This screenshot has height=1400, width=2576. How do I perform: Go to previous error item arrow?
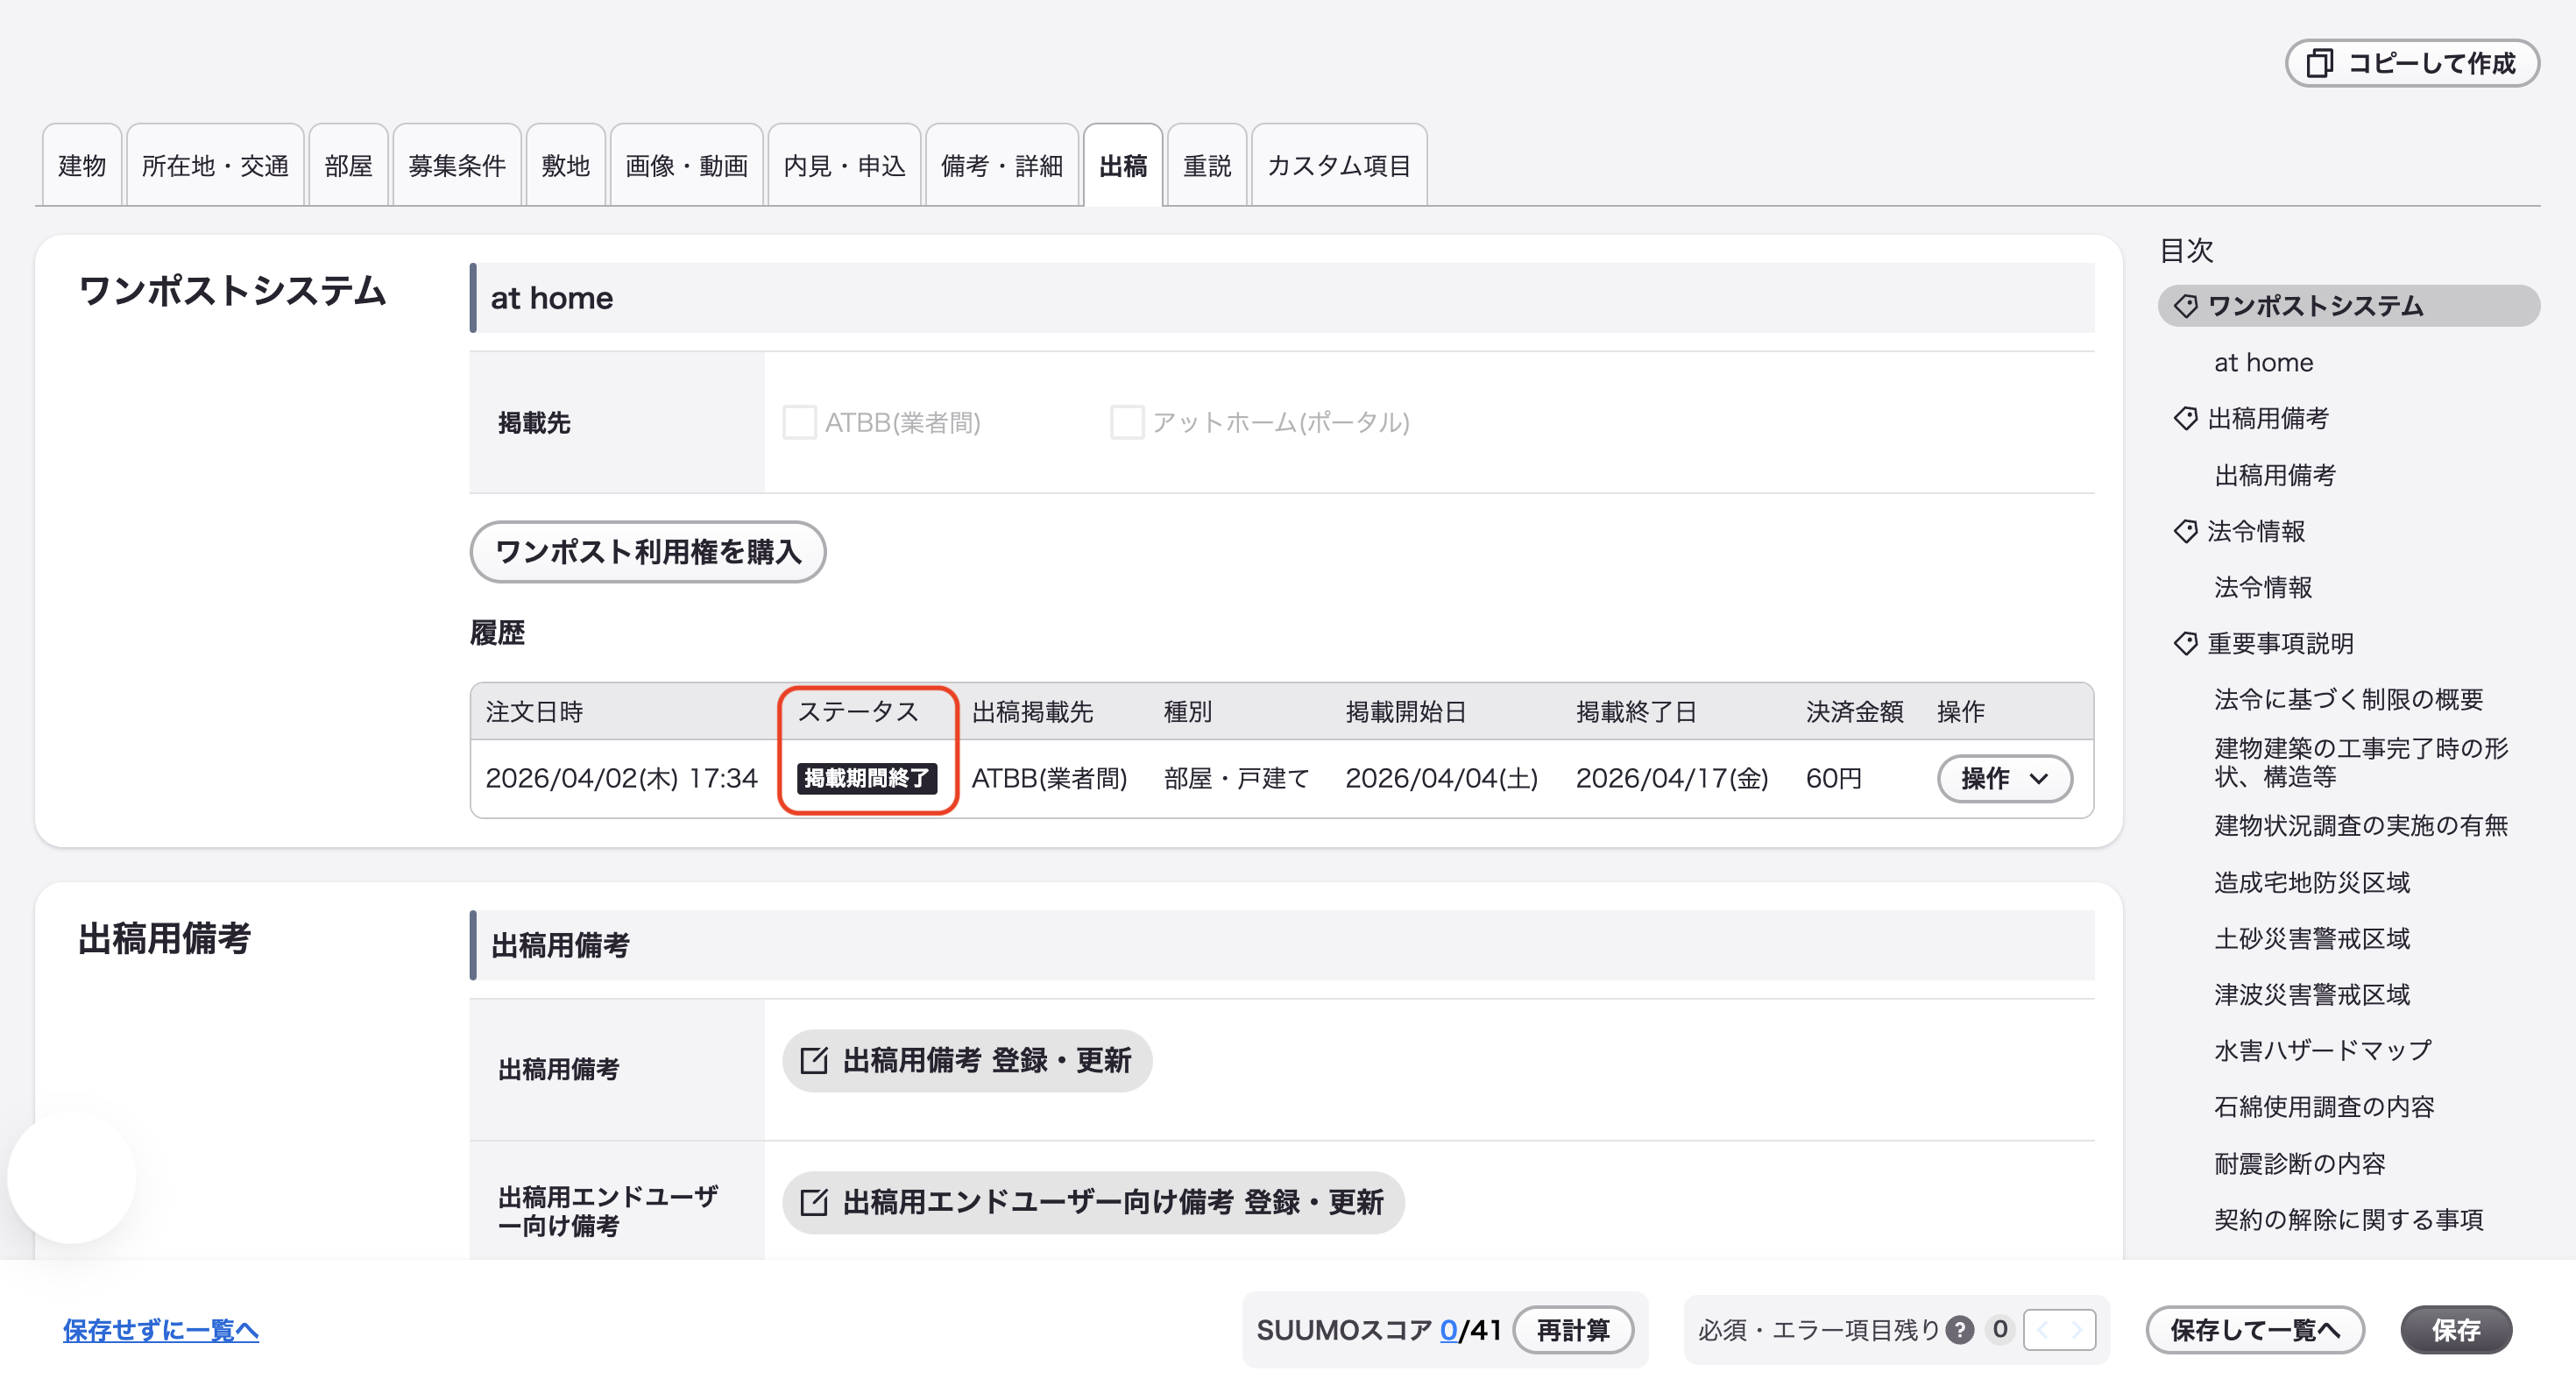click(x=2043, y=1329)
